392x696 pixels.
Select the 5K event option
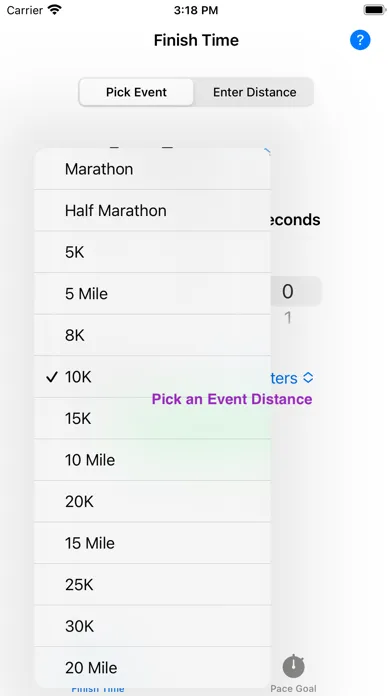(x=152, y=252)
